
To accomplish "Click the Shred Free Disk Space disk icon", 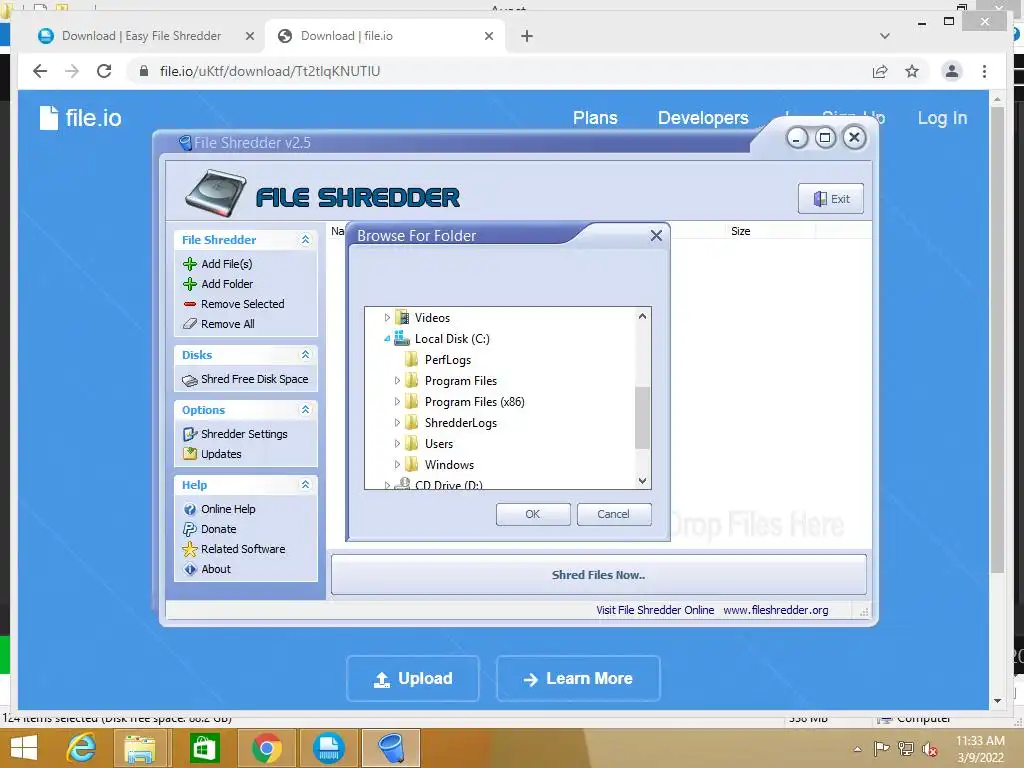I will coord(189,379).
